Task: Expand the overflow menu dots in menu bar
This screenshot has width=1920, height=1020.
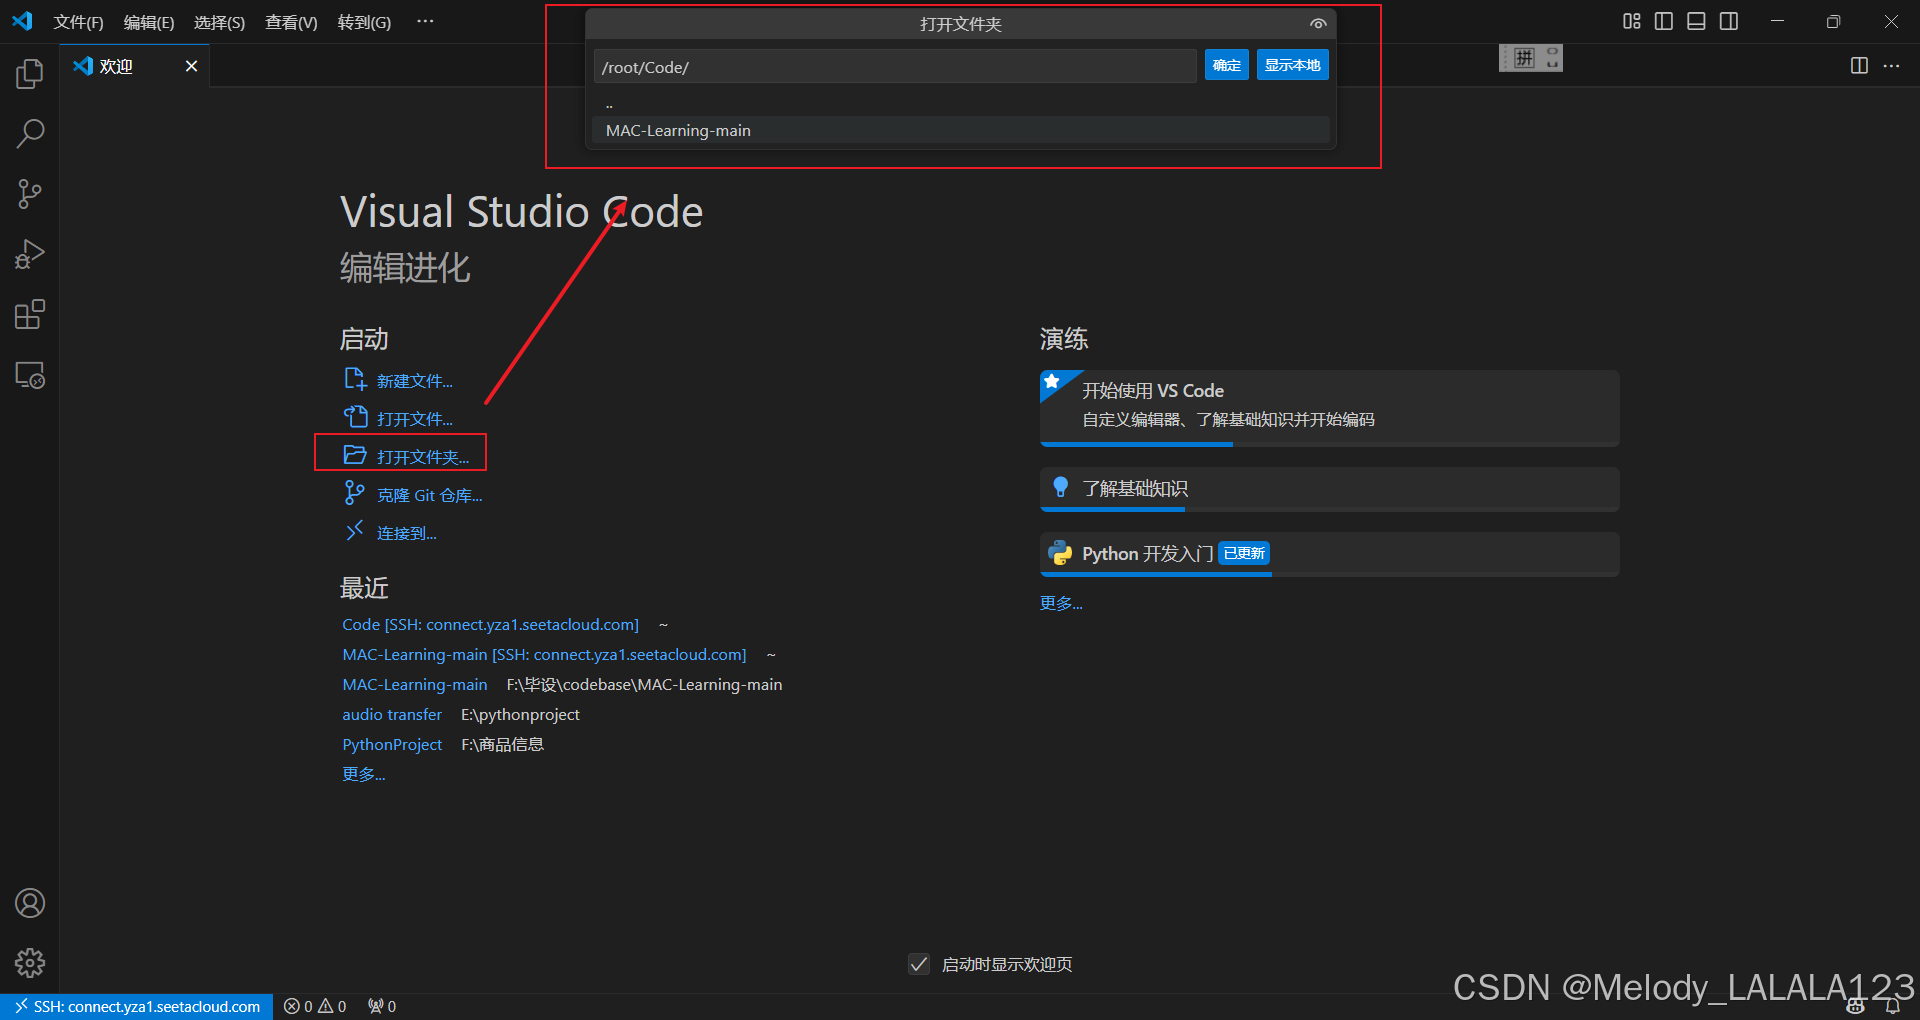Action: tap(425, 21)
